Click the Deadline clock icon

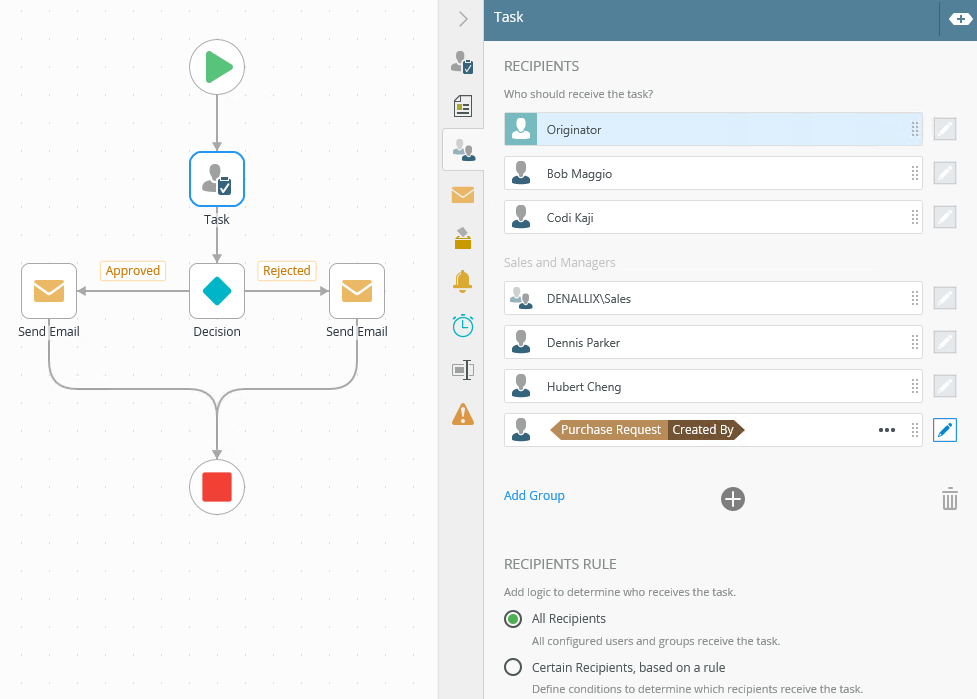(x=463, y=326)
